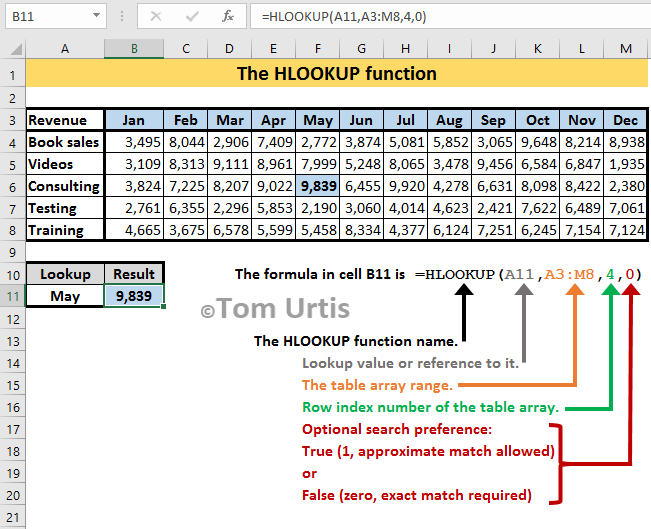
Task: Click text 'True (1, approximate match allowed)'
Action: (428, 451)
